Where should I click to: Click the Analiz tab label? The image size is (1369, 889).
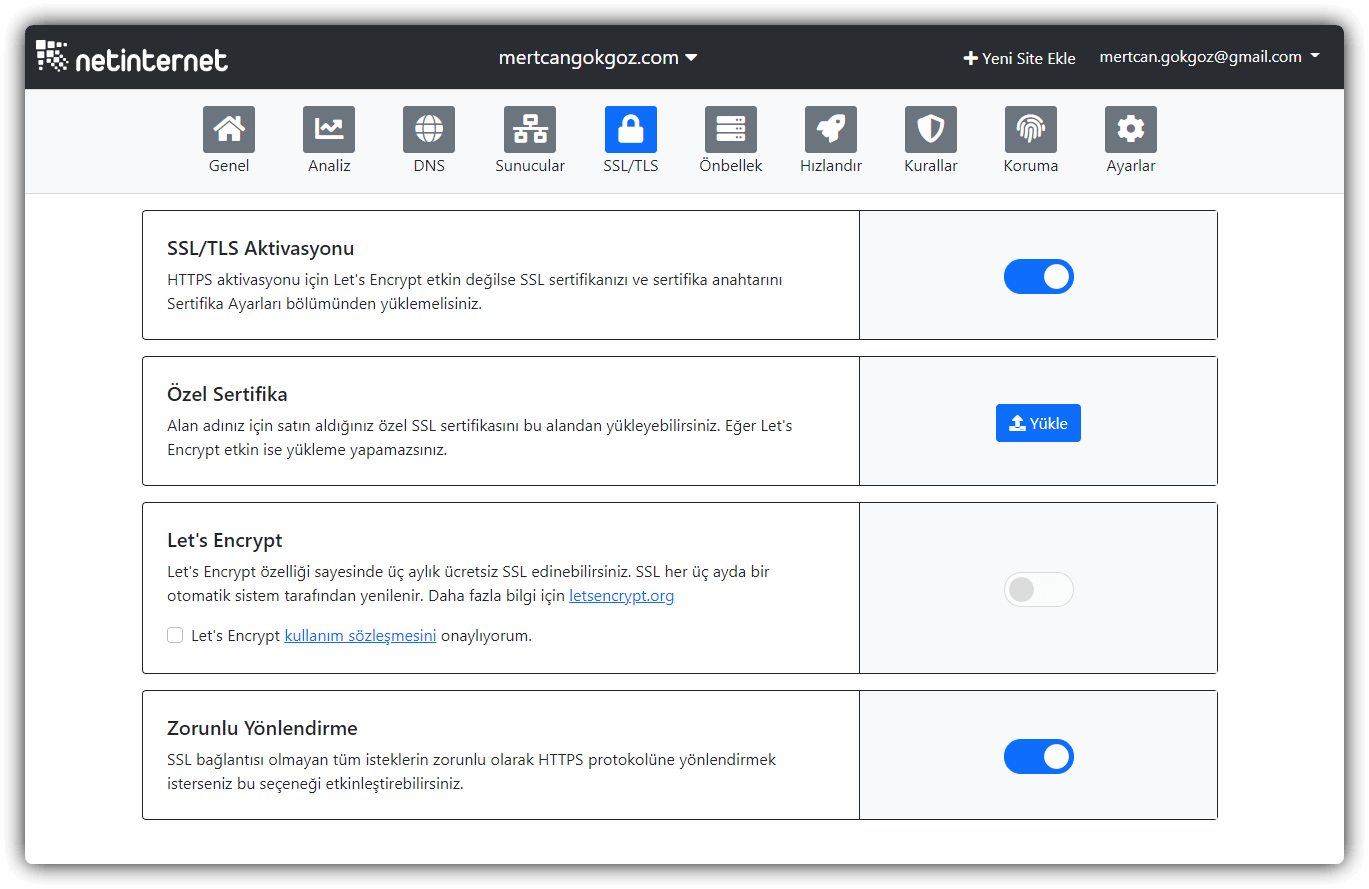(x=329, y=166)
